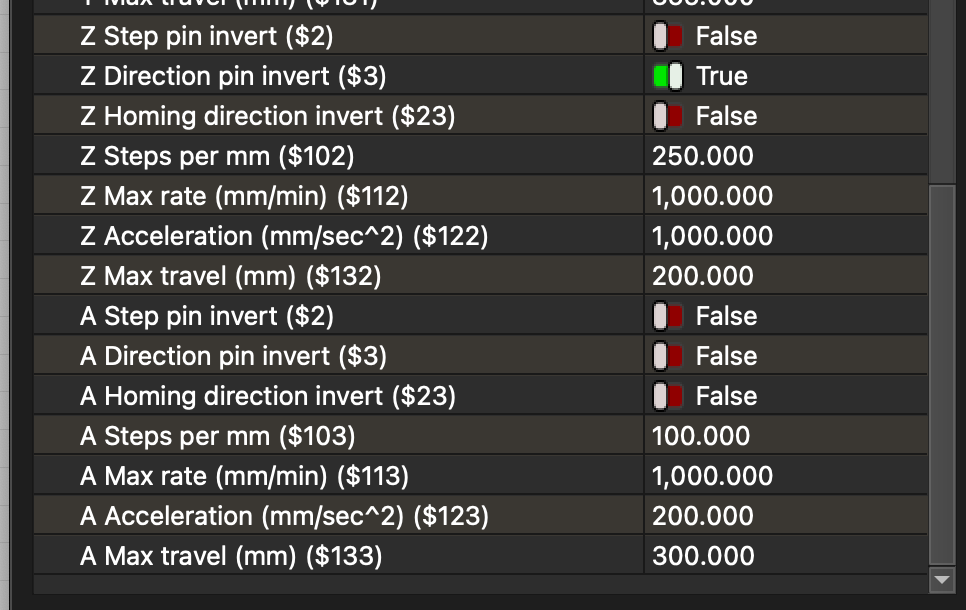Select the Z Steps per mm ($102) label
This screenshot has width=966, height=610.
pos(217,157)
